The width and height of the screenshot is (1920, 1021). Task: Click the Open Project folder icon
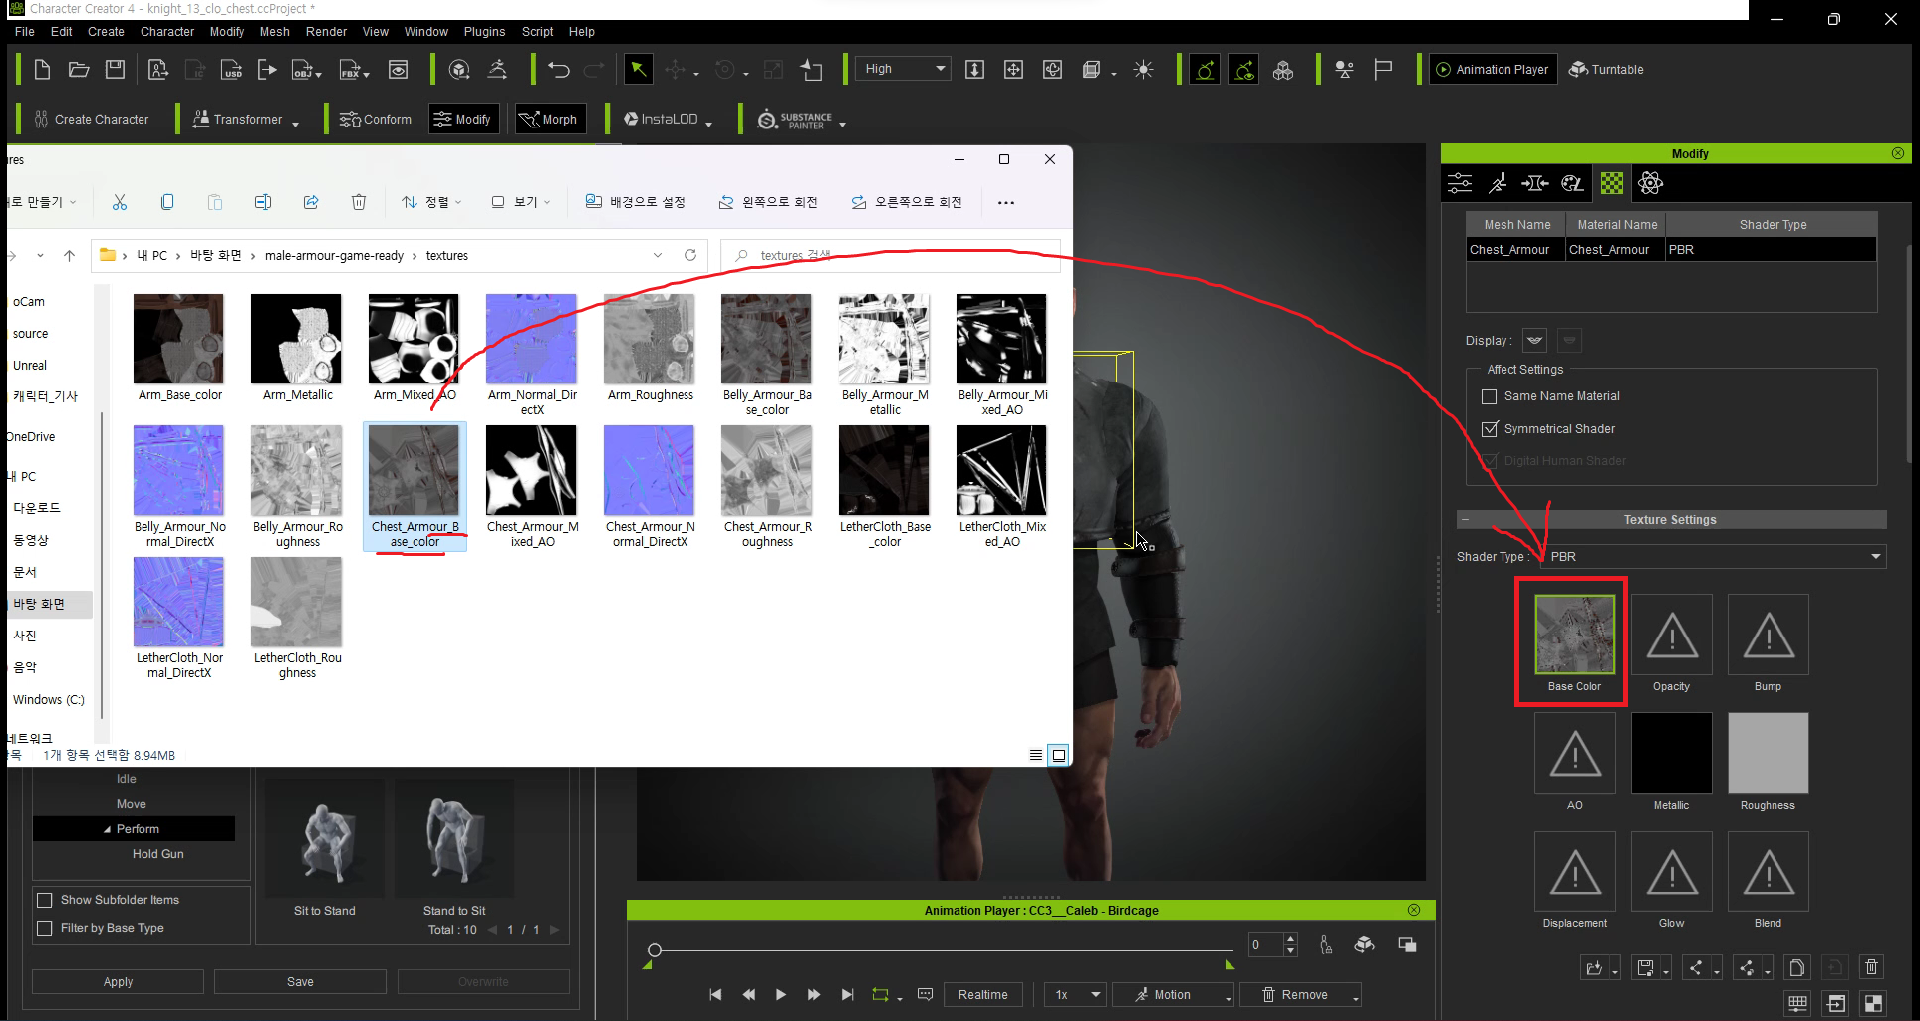[x=79, y=69]
